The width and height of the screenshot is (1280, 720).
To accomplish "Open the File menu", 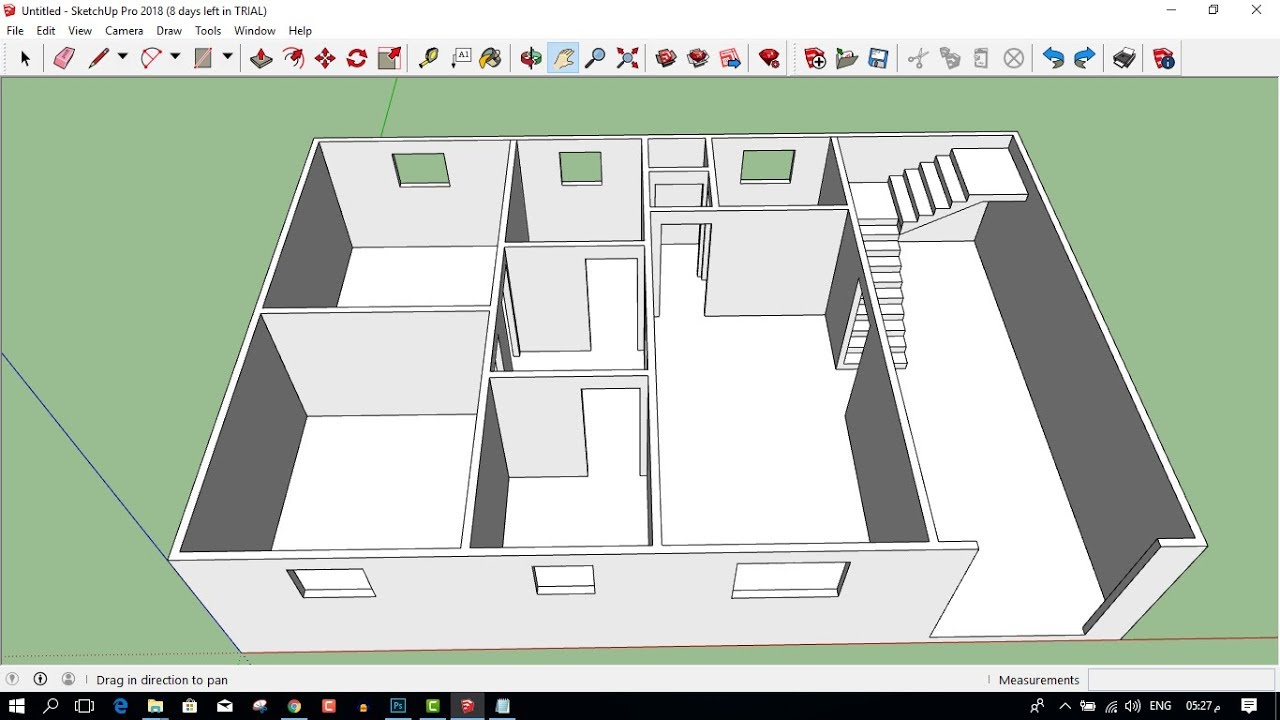I will 15,31.
